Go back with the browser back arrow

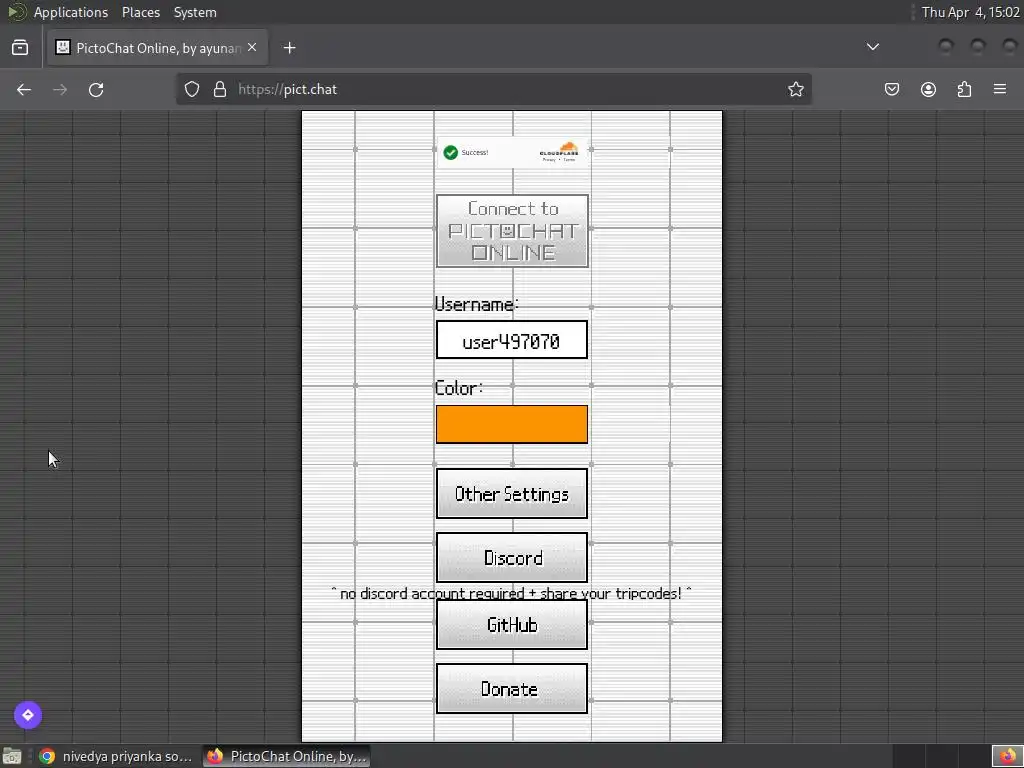(x=24, y=89)
